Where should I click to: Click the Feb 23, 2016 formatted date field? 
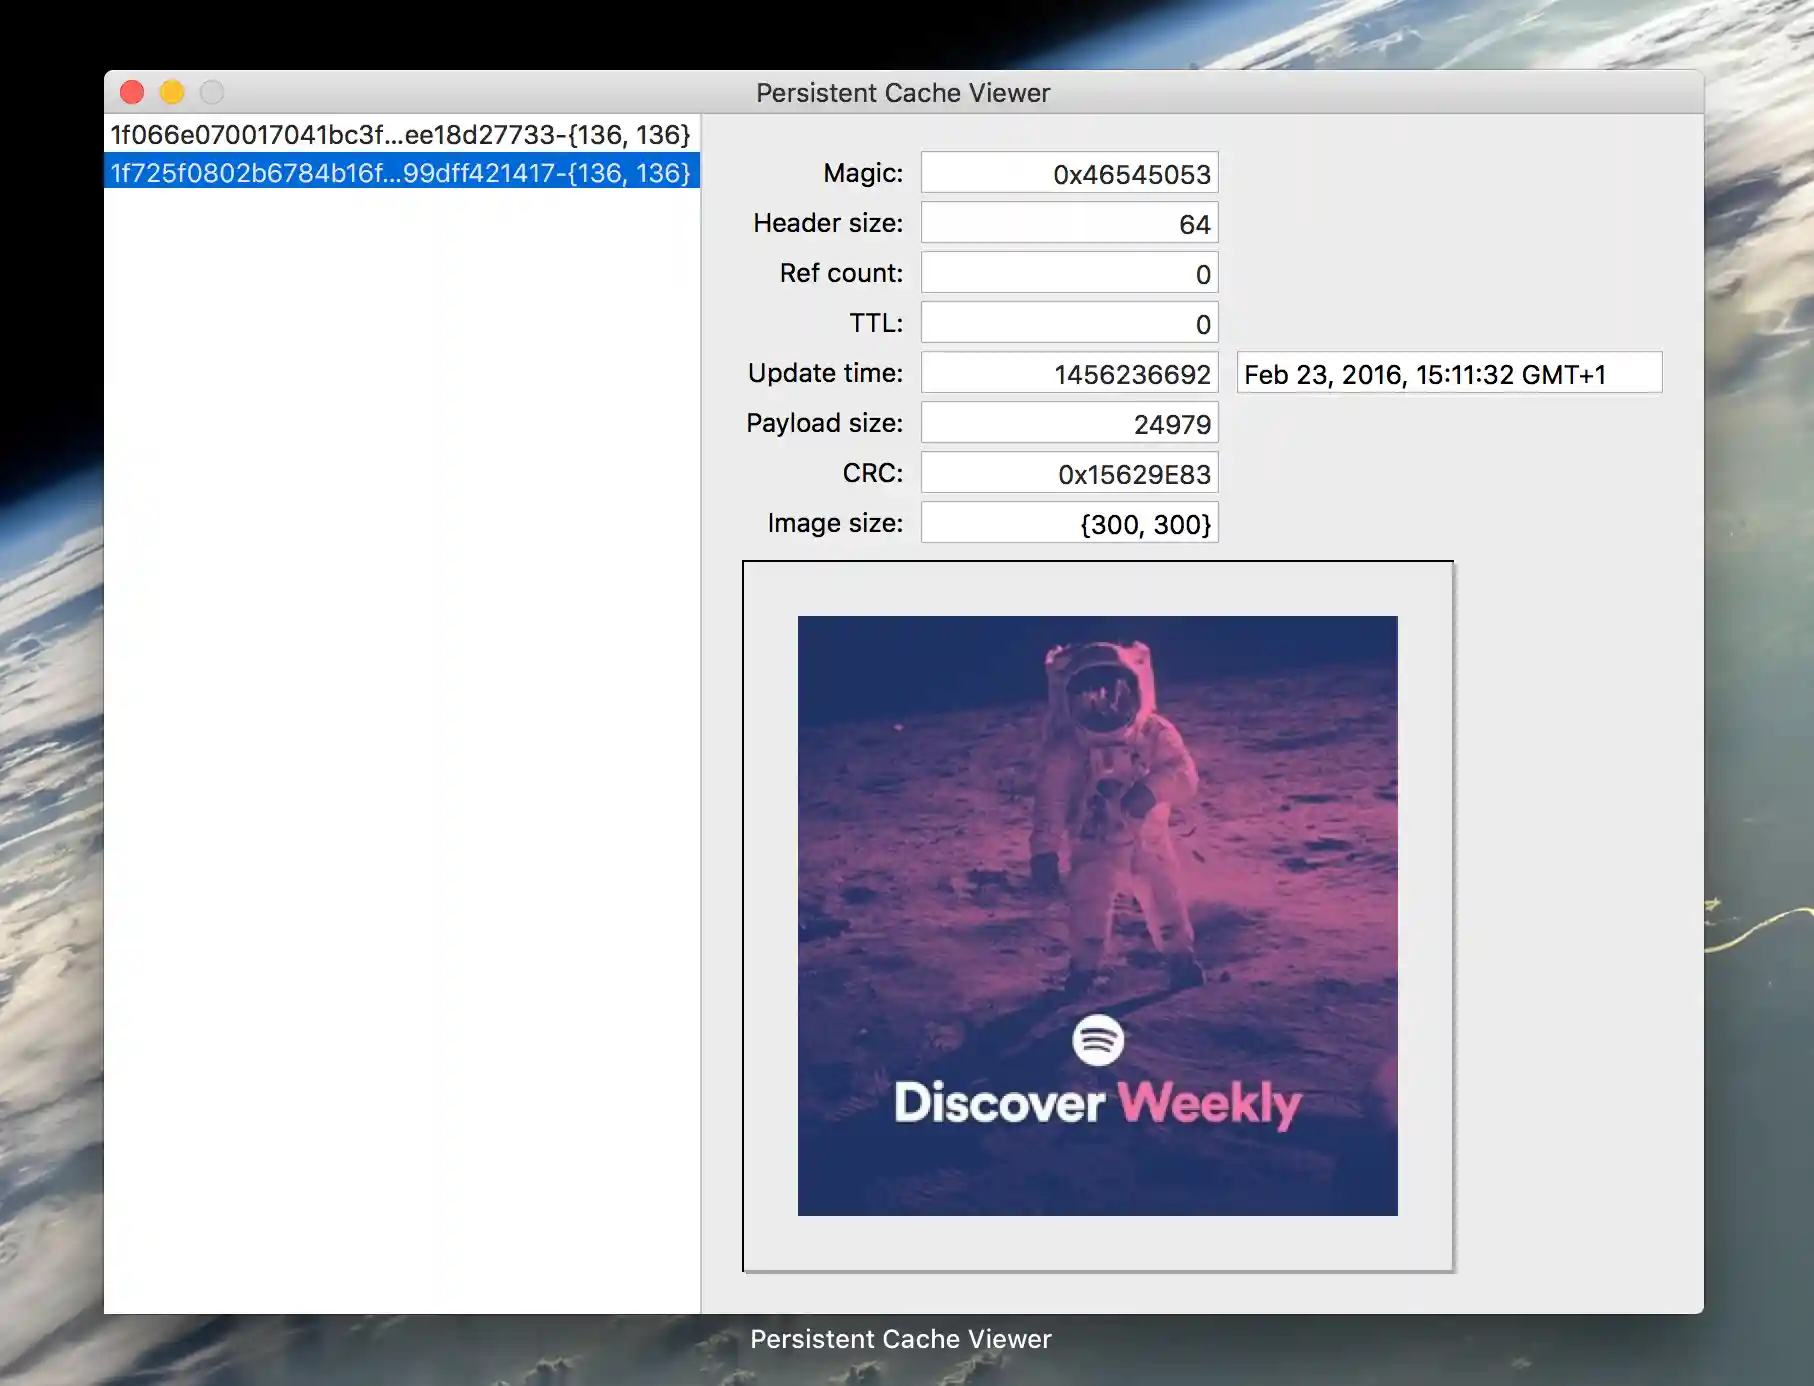tap(1448, 374)
